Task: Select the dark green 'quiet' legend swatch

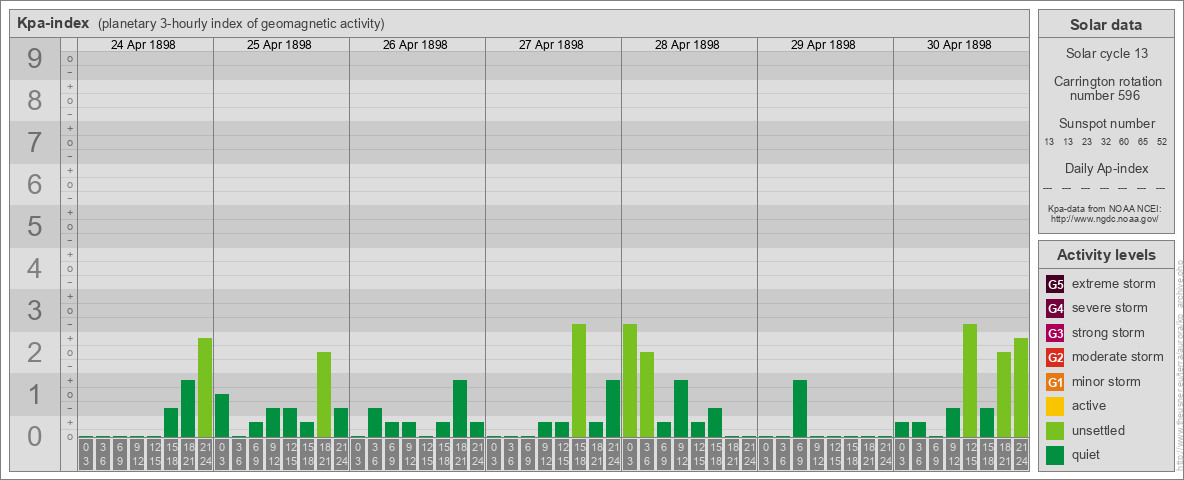Action: 1055,454
